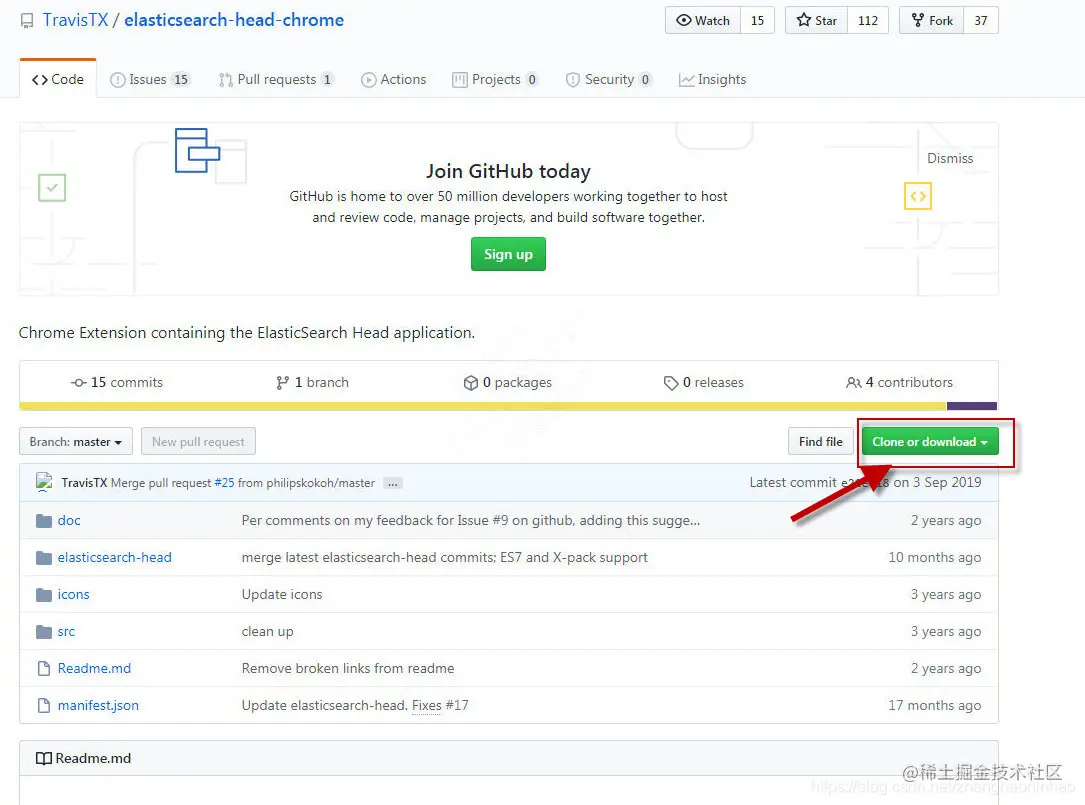
Task: Click the icons folder icon
Action: 44,595
